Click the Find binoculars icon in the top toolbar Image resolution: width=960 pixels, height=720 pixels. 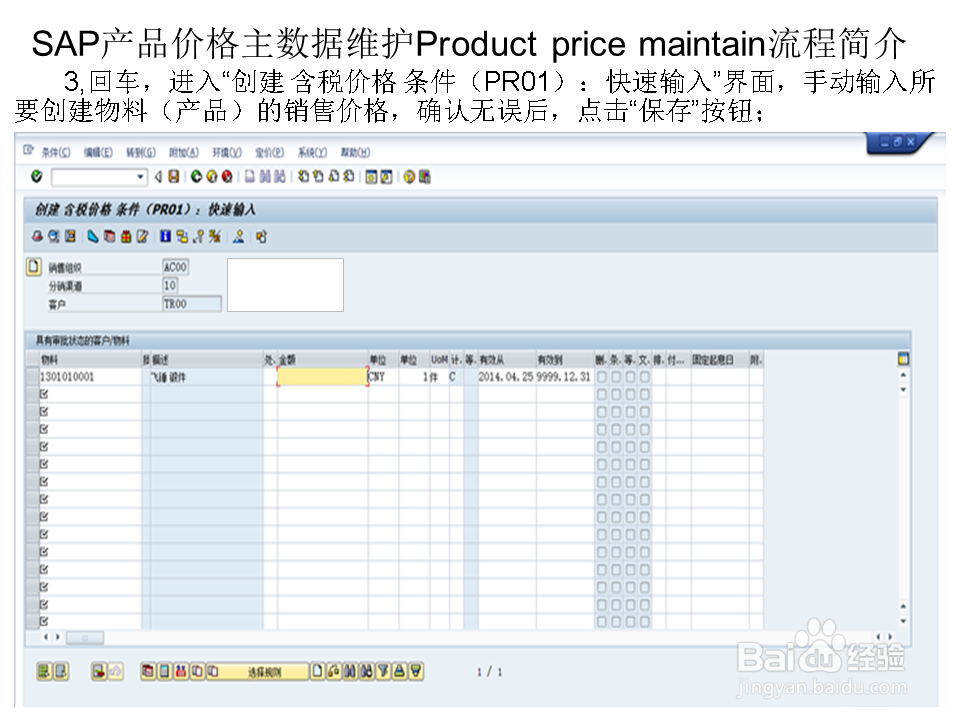click(x=265, y=177)
